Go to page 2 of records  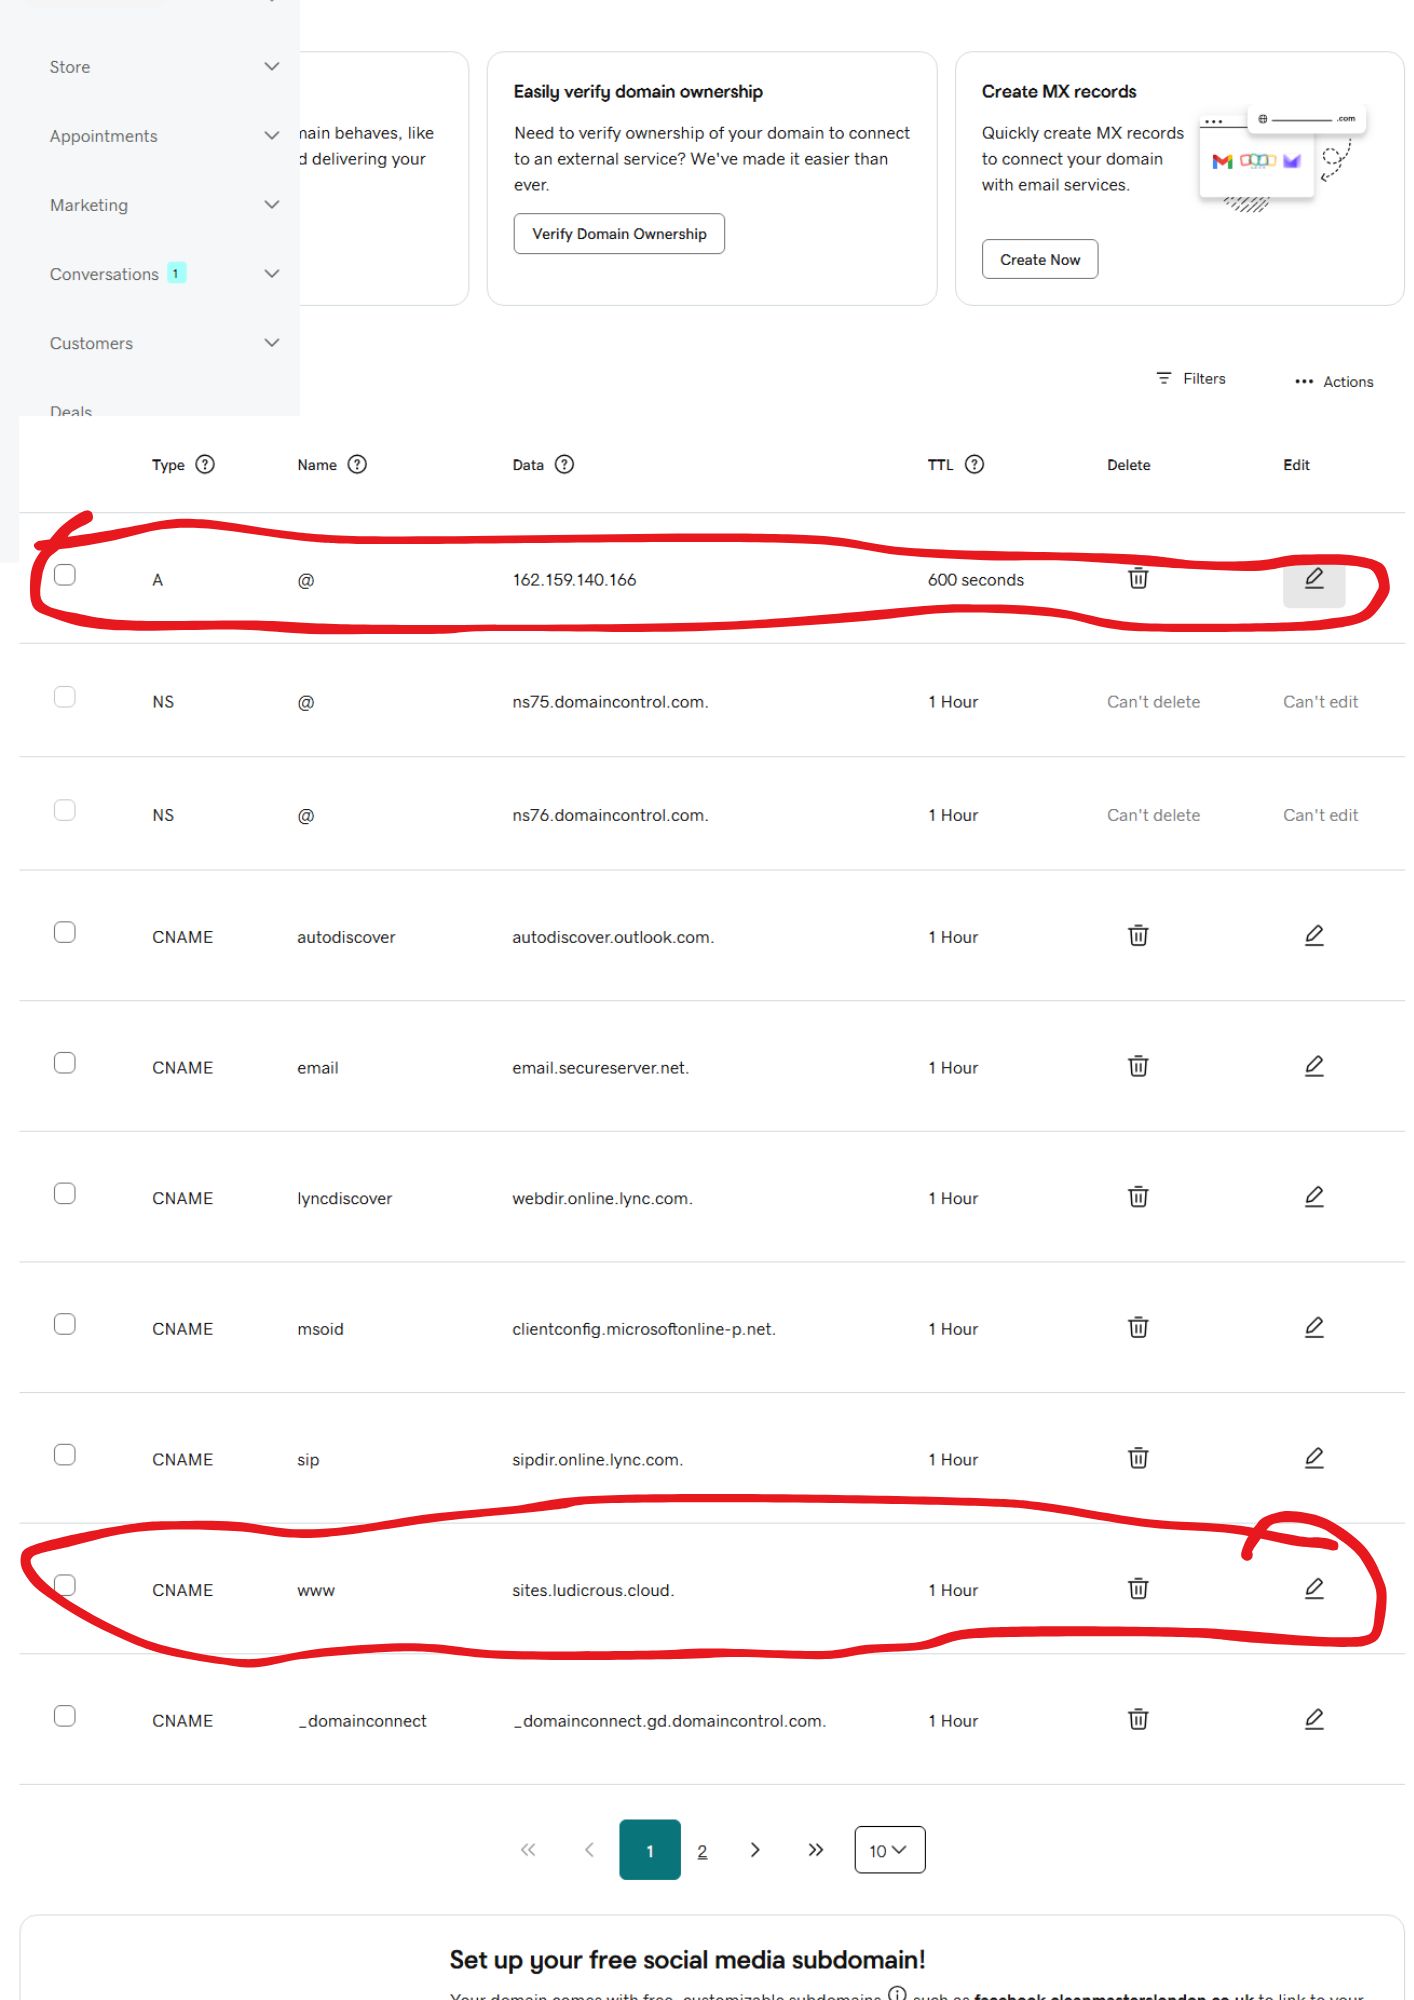[x=702, y=1851]
